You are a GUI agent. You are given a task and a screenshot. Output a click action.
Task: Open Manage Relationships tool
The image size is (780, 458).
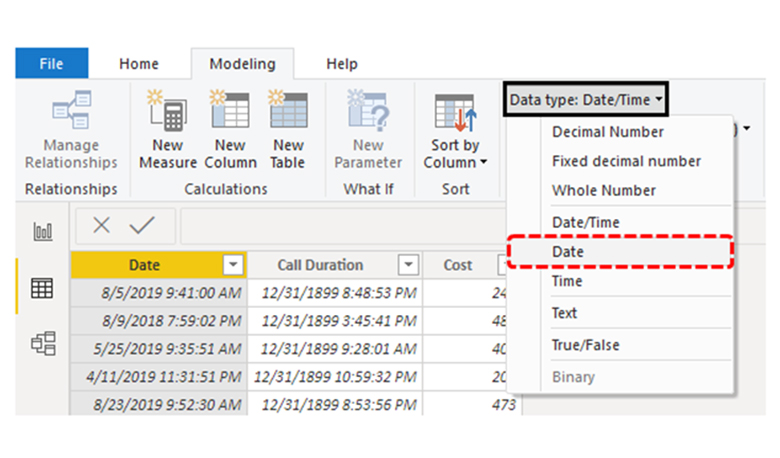pyautogui.click(x=71, y=129)
